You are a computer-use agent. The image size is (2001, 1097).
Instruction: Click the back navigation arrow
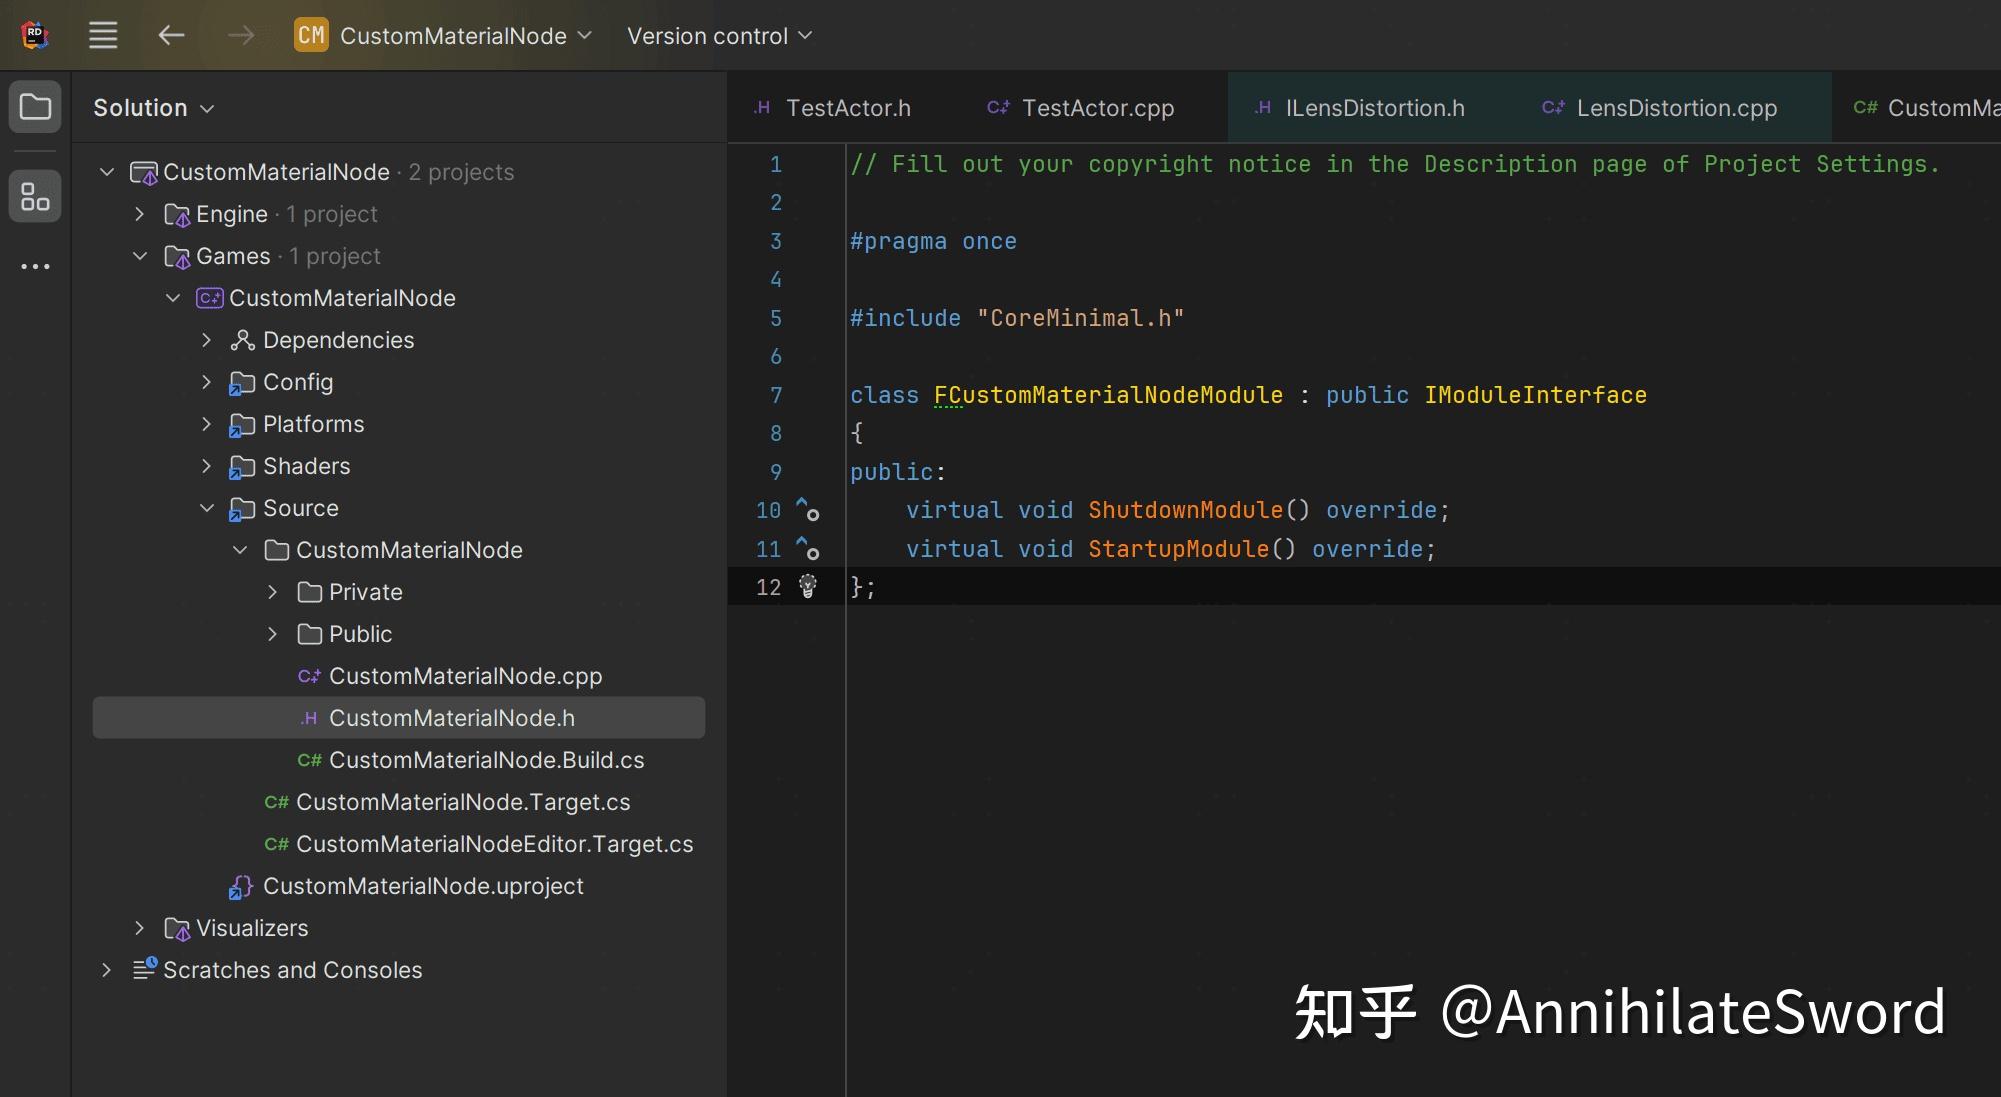pyautogui.click(x=171, y=36)
